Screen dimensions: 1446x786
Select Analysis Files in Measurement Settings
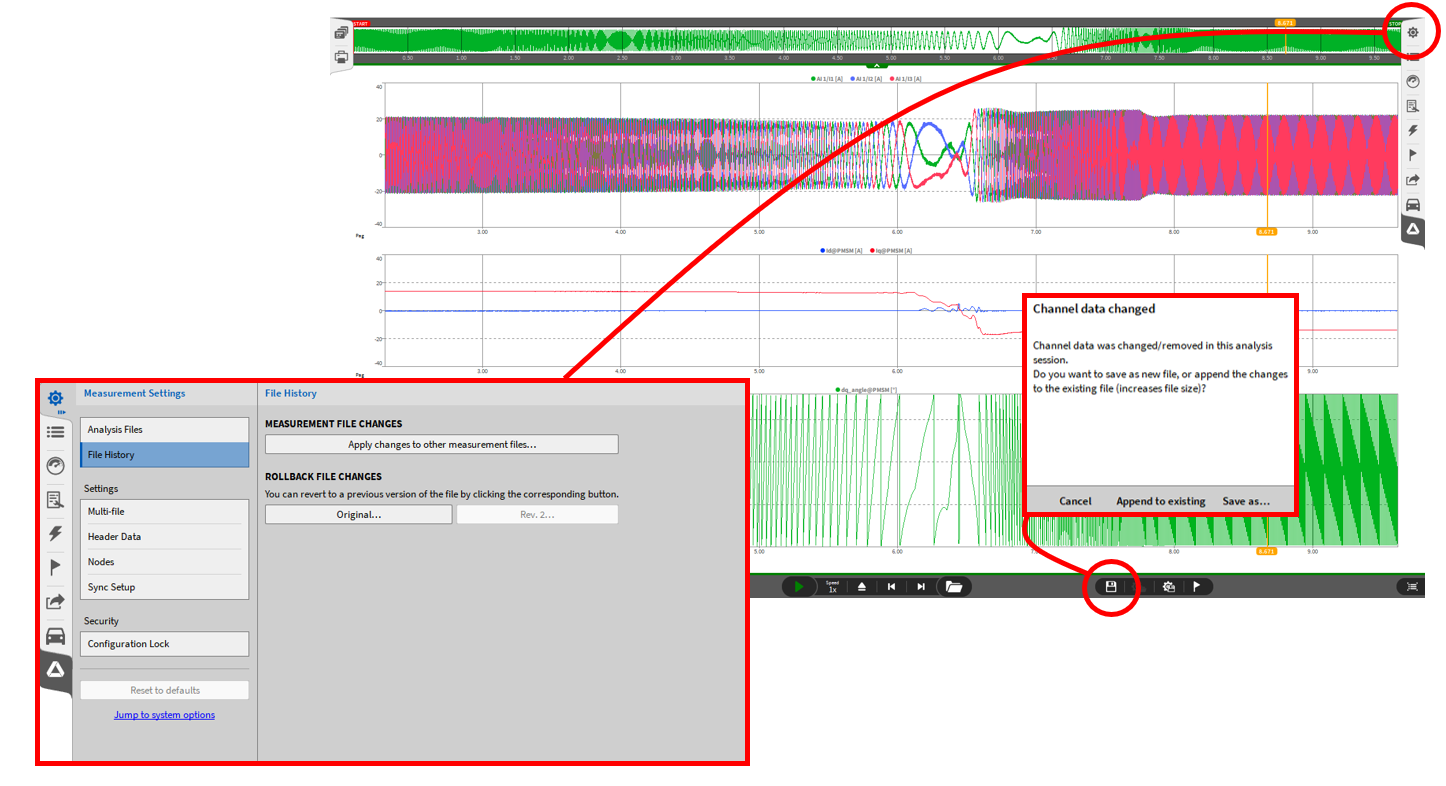pos(164,430)
